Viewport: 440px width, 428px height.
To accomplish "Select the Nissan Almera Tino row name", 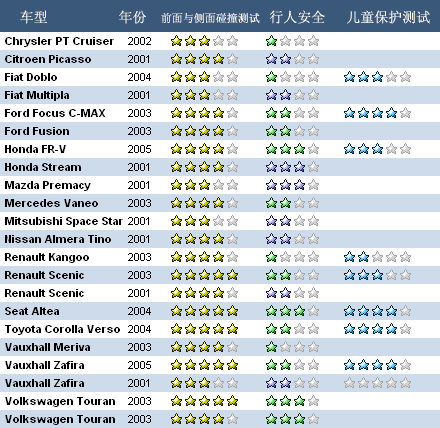I will click(x=58, y=239).
